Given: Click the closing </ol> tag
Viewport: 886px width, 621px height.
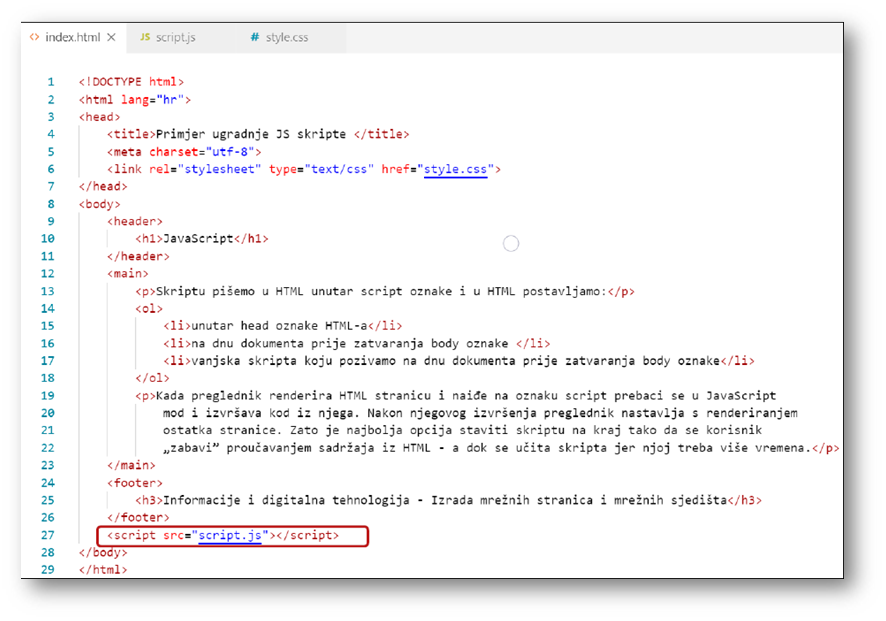Looking at the screenshot, I should pyautogui.click(x=152, y=378).
